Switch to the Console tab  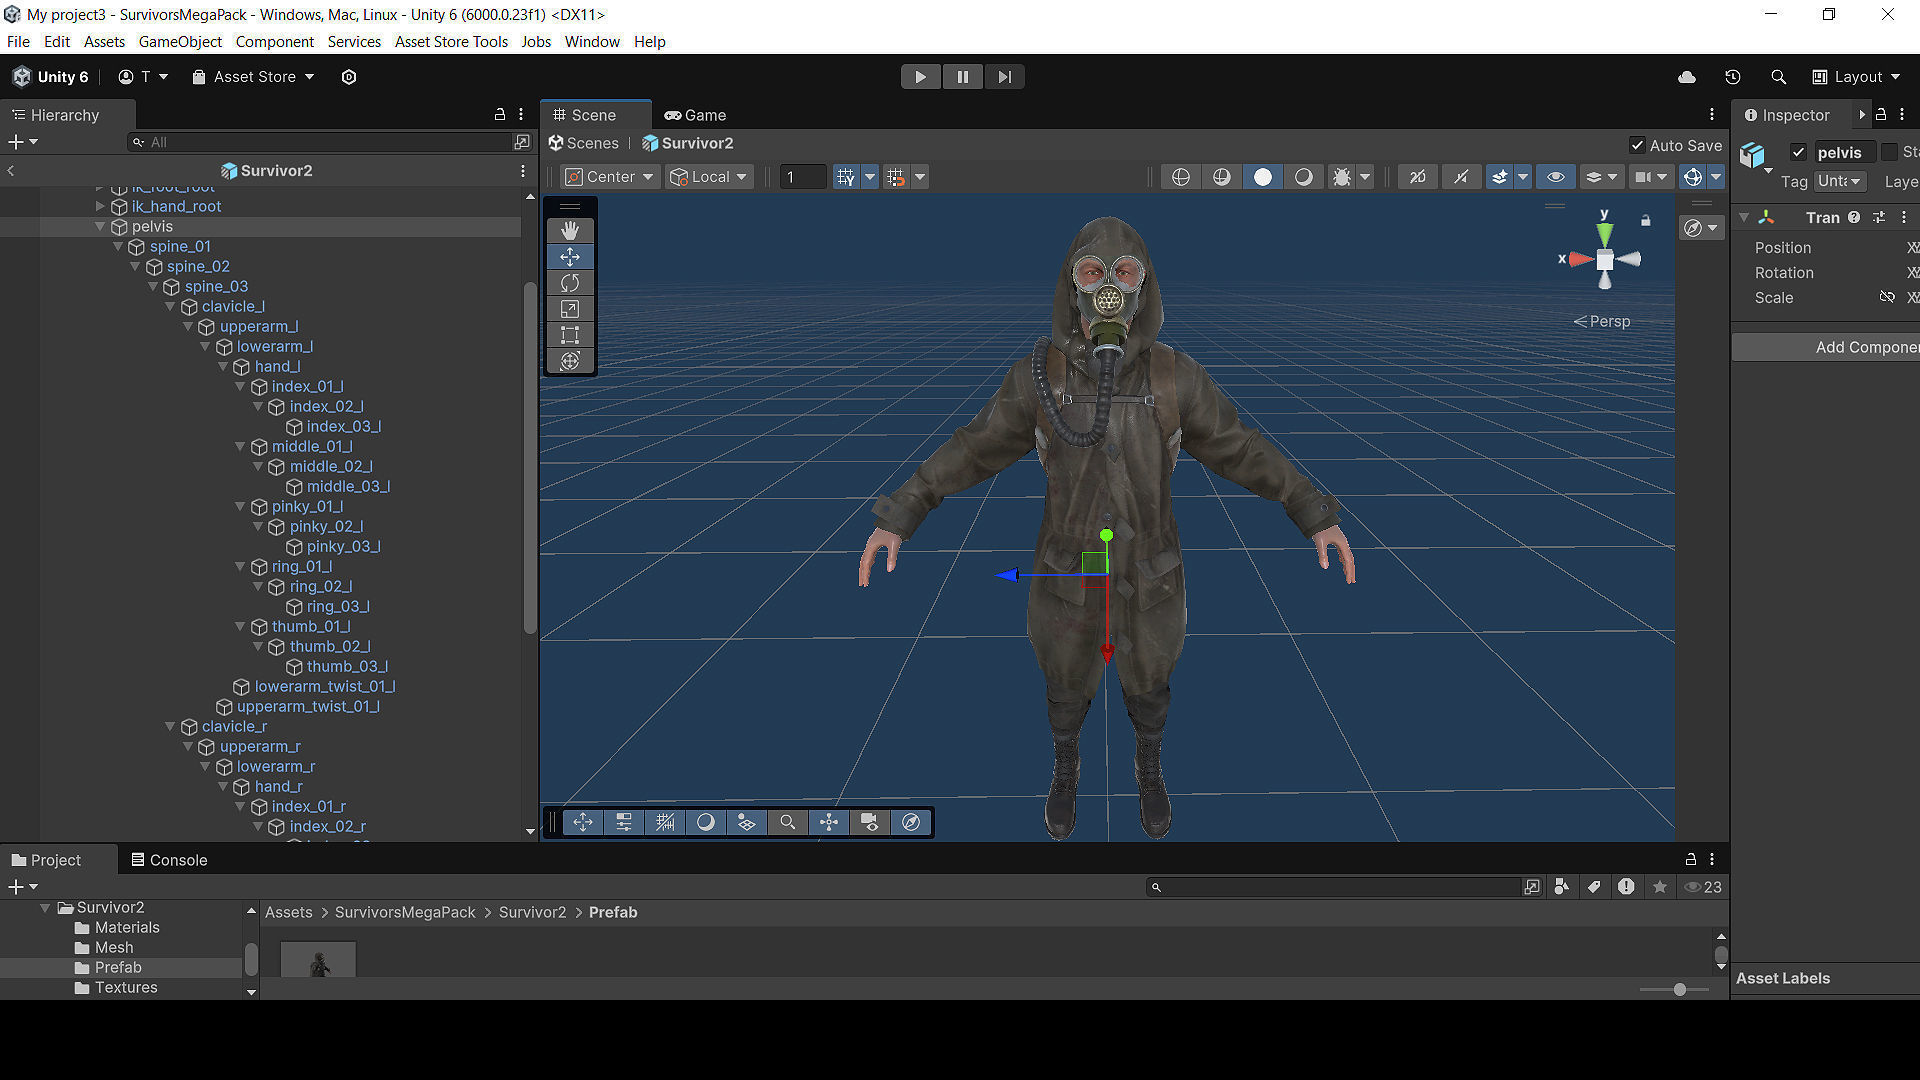coord(170,860)
